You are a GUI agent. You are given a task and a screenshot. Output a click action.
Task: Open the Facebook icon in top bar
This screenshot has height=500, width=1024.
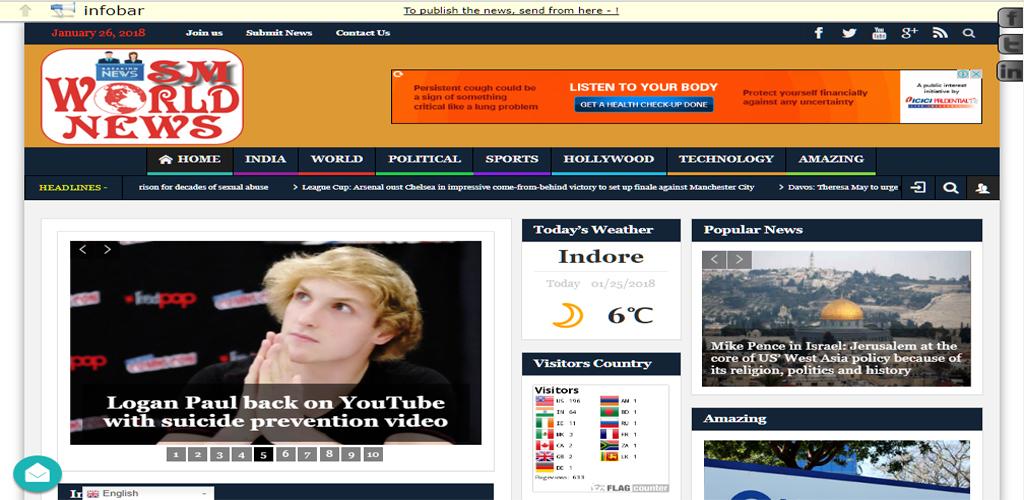(x=818, y=33)
